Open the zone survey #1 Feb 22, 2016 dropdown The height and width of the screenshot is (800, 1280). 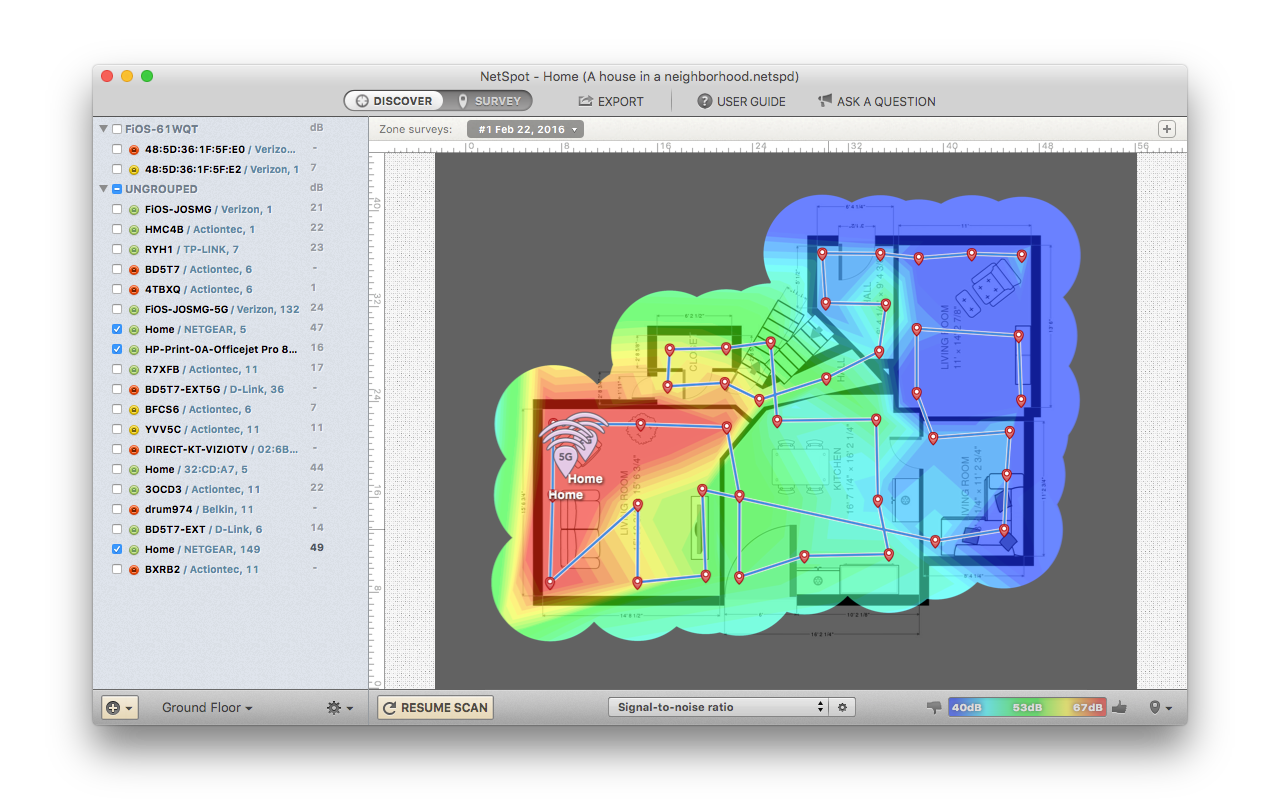pos(525,129)
